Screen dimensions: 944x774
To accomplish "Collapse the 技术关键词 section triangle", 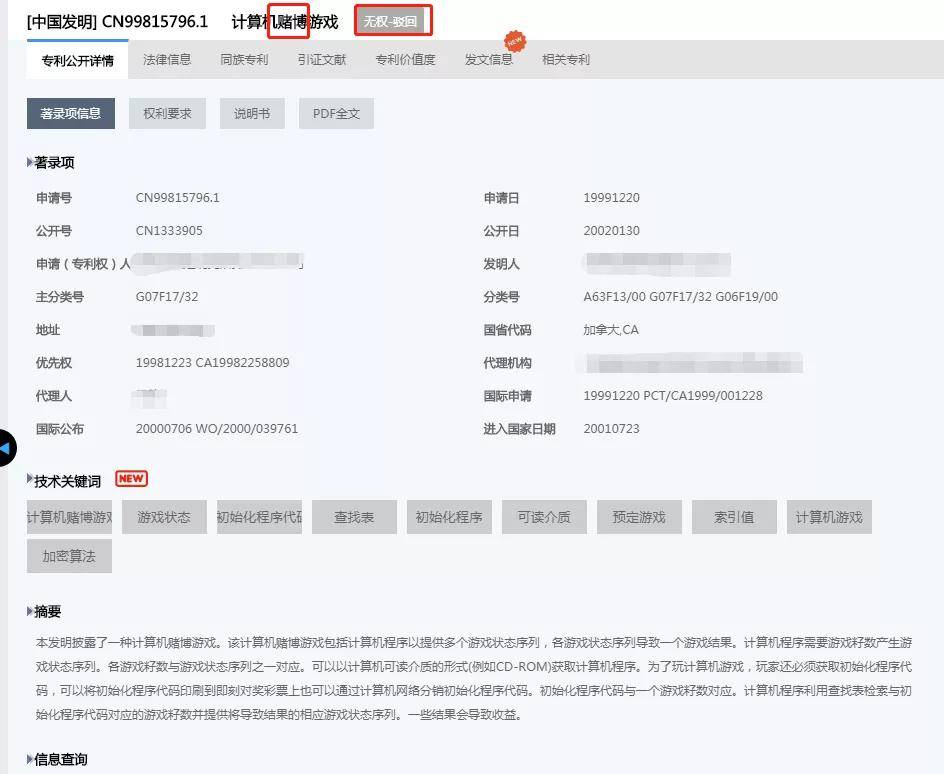I will tap(30, 479).
